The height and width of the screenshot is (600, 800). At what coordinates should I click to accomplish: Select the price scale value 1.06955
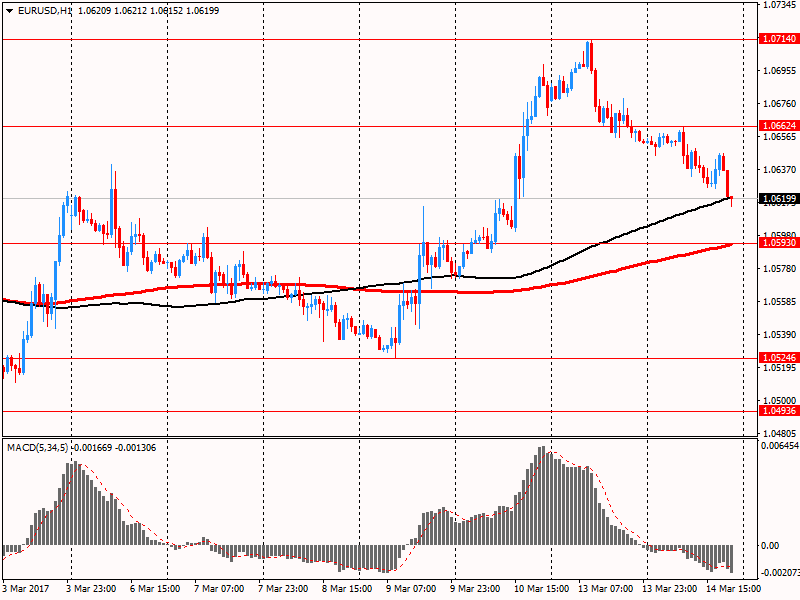780,70
